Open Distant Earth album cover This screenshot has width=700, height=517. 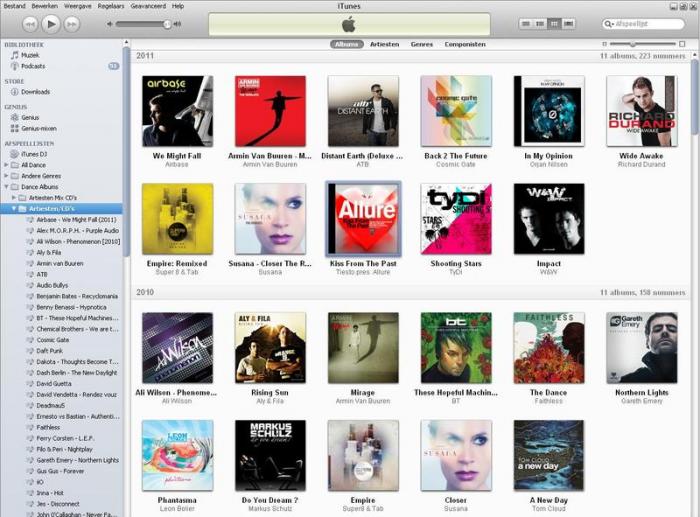coord(363,111)
